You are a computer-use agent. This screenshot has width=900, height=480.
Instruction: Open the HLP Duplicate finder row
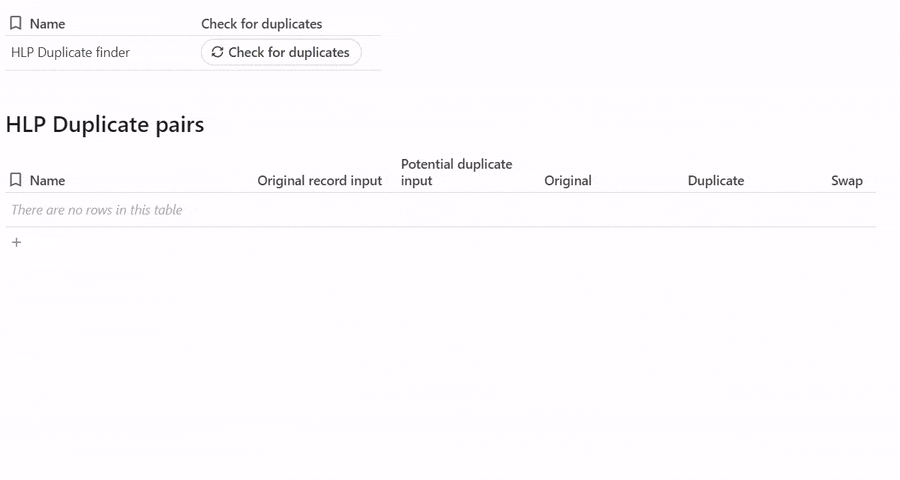point(70,52)
